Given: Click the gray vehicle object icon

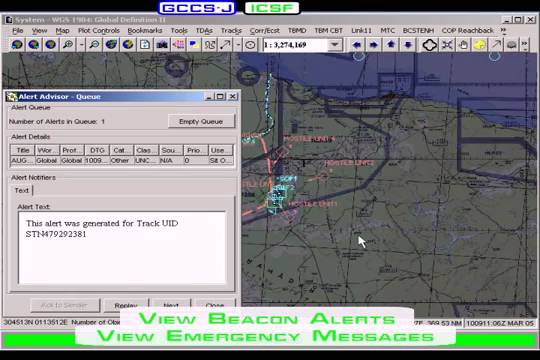Looking at the screenshot, I should [x=512, y=45].
